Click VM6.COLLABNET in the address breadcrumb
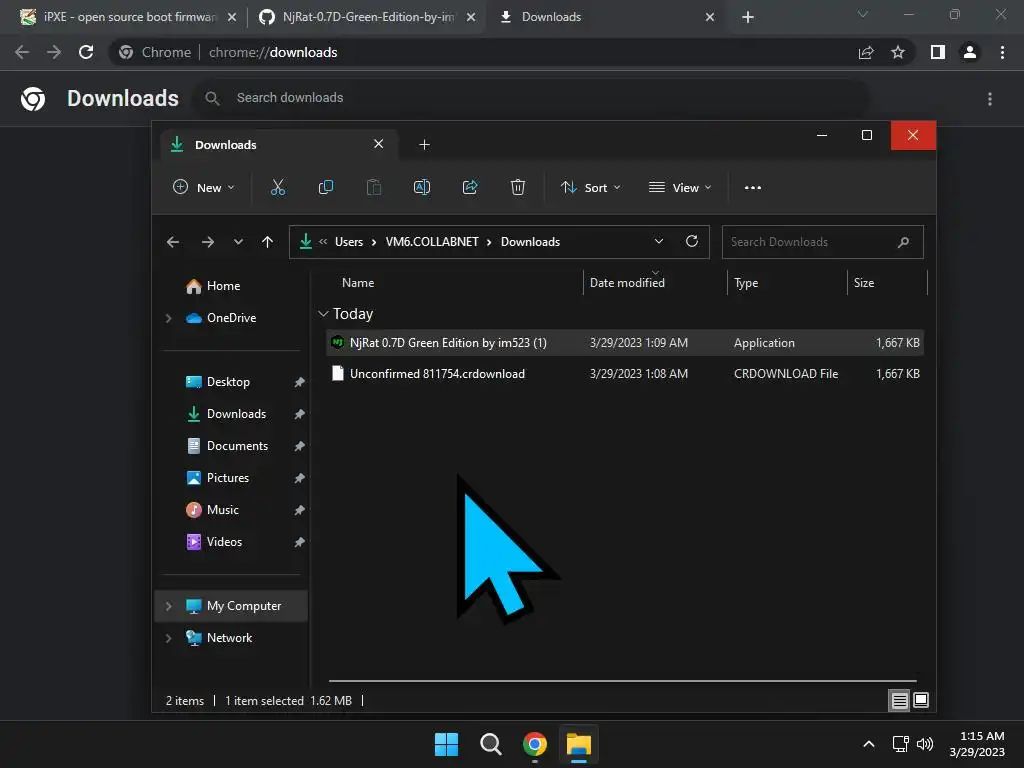The width and height of the screenshot is (1024, 768). coord(432,242)
